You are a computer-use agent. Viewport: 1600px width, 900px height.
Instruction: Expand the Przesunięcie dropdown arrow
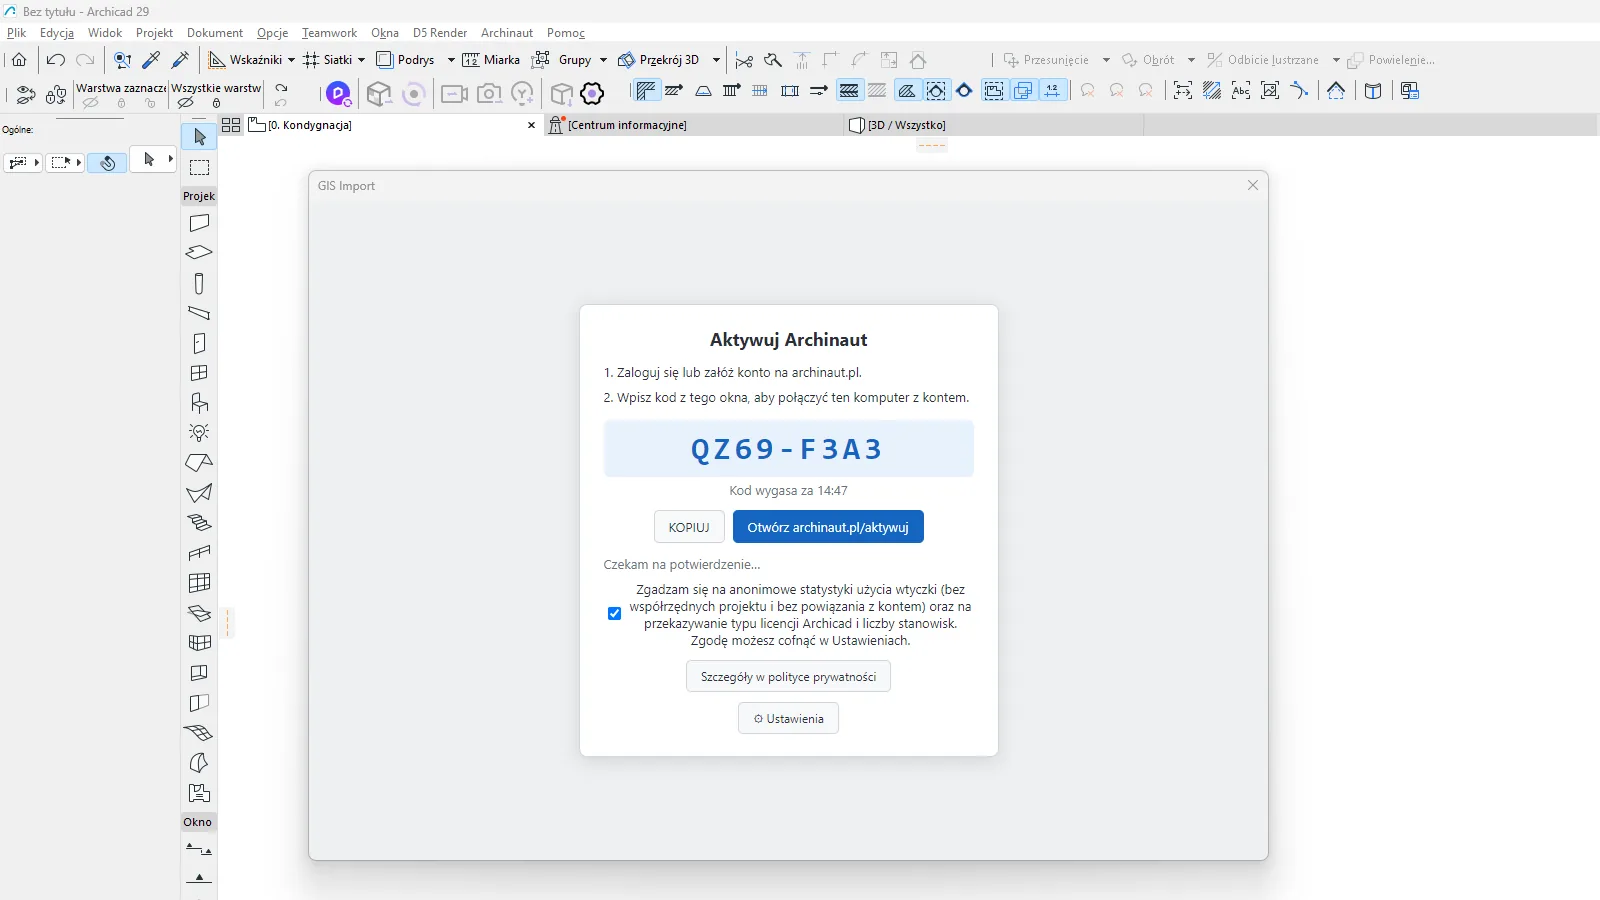(1106, 60)
